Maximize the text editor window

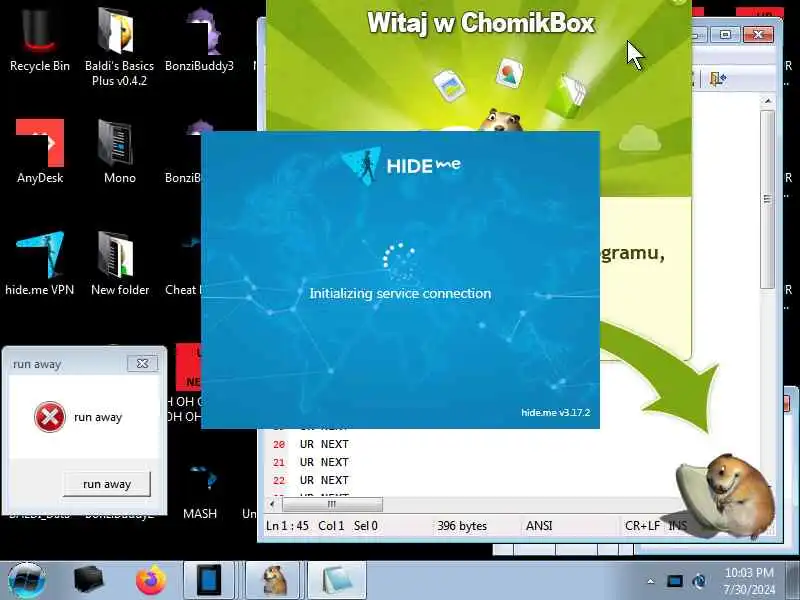[x=726, y=35]
